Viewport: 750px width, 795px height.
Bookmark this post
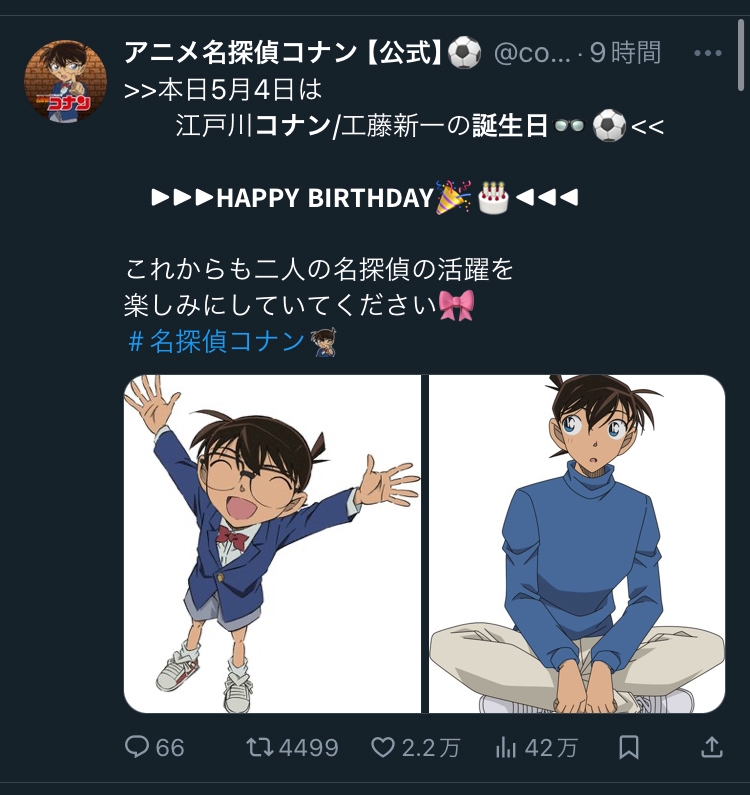(629, 747)
